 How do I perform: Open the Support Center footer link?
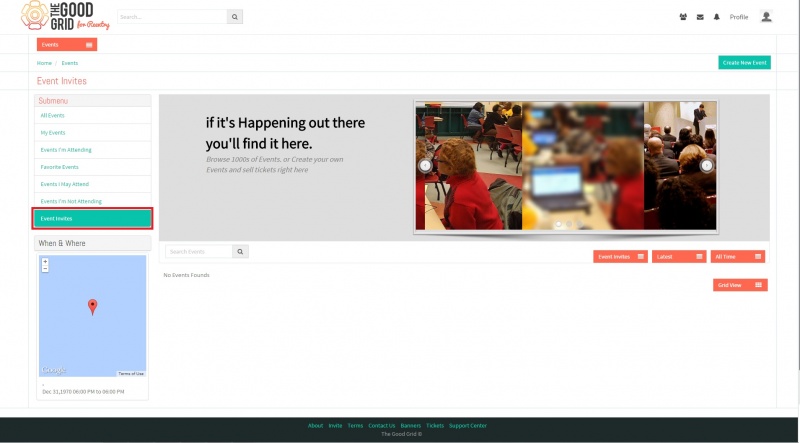(468, 426)
